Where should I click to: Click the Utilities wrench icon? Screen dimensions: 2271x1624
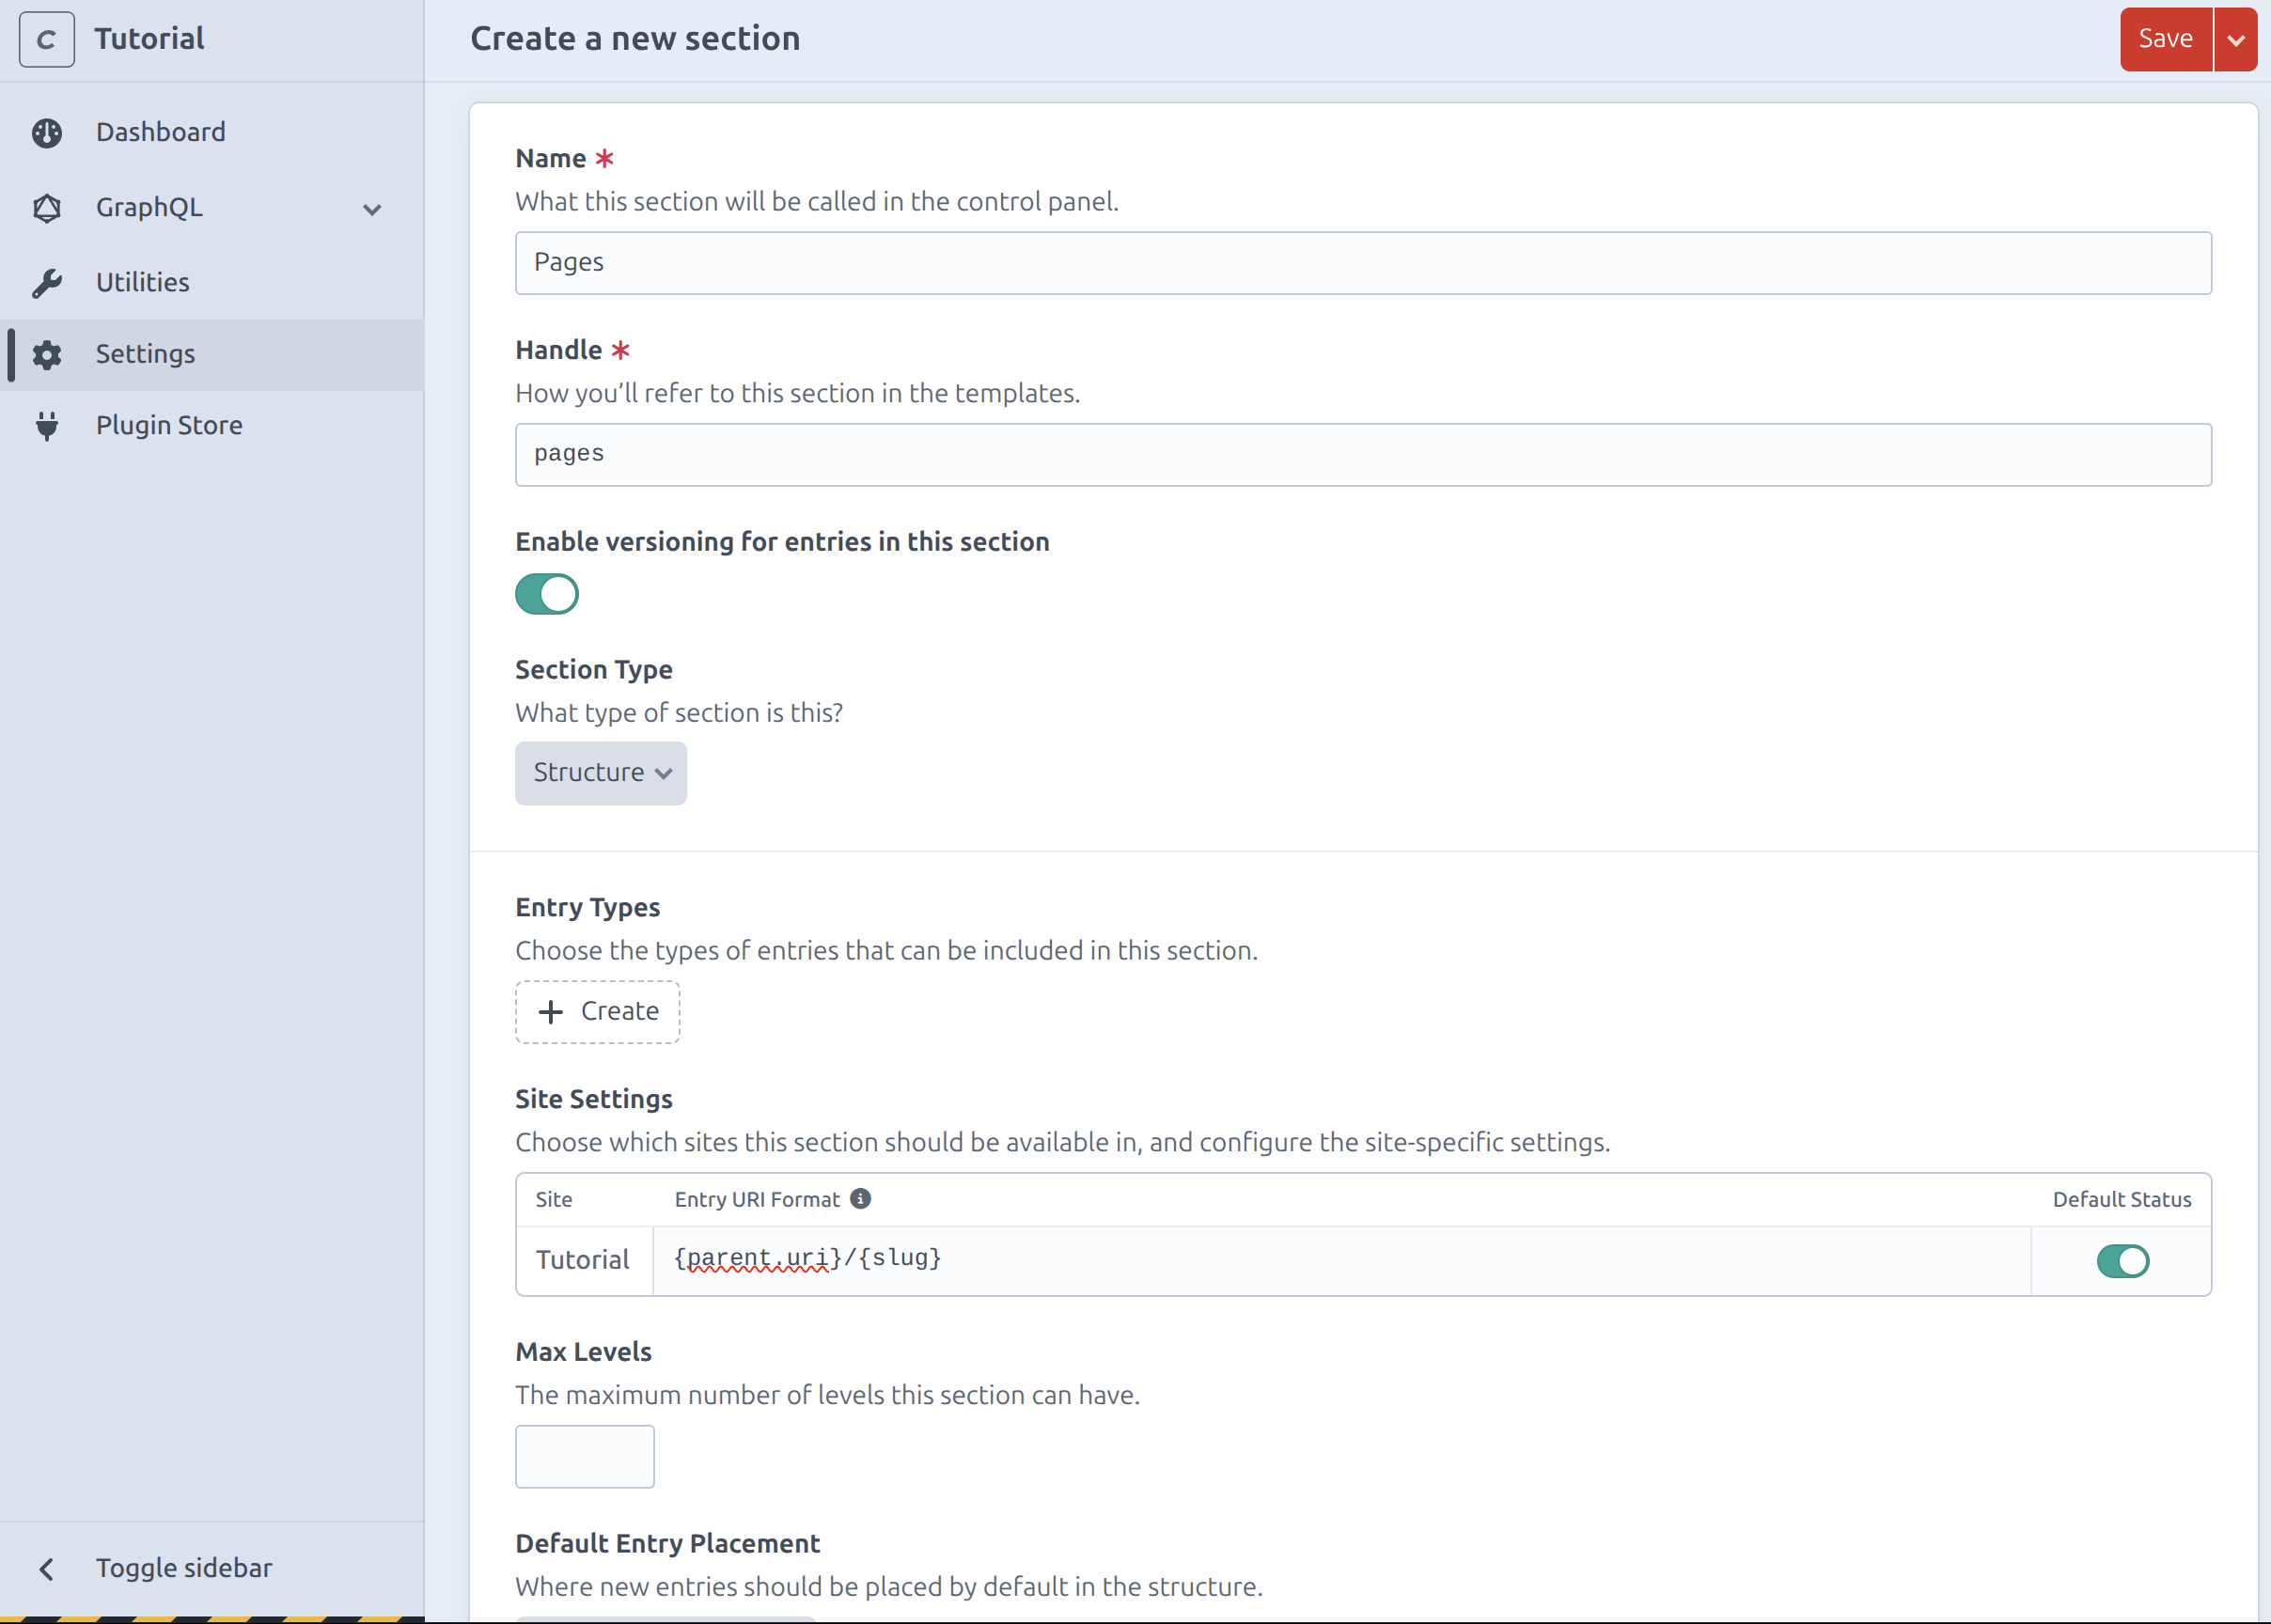click(47, 283)
